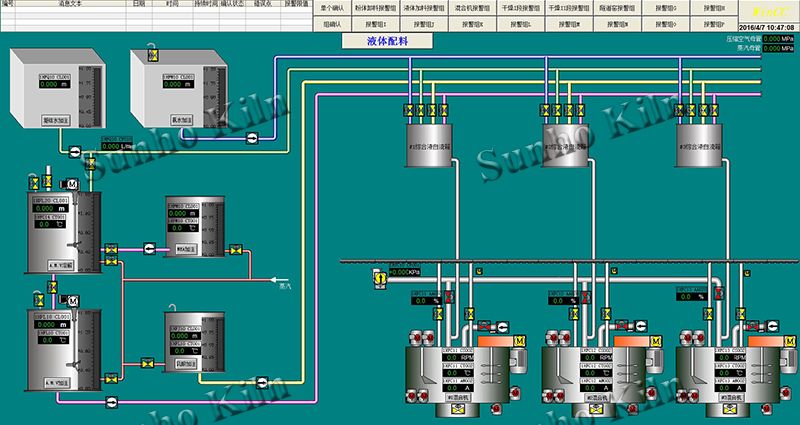
Task: Toggle the pink-pipe outlet valve of upper stirred tank
Action: pyautogui.click(x=112, y=249)
